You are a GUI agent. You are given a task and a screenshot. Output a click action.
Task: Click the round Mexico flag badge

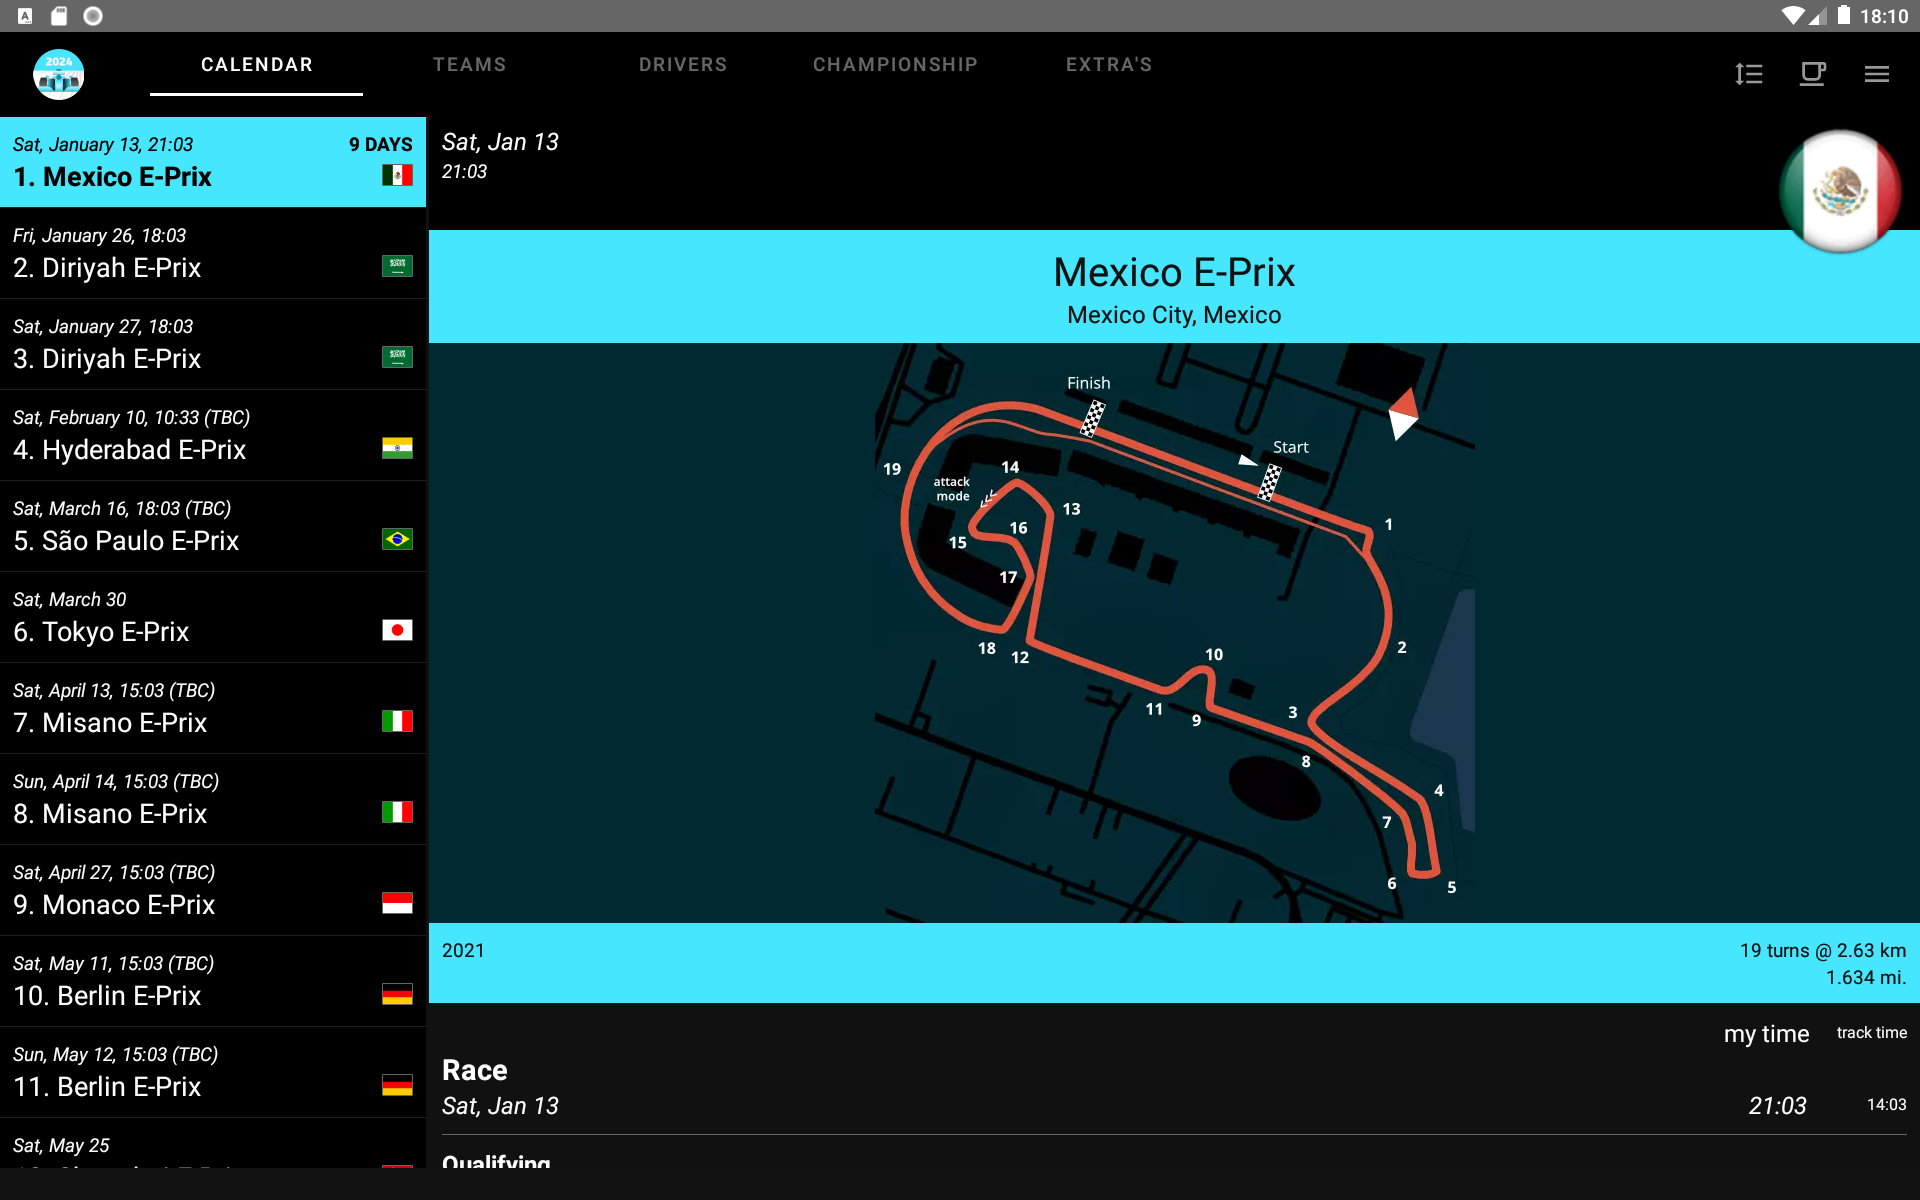tap(1839, 191)
